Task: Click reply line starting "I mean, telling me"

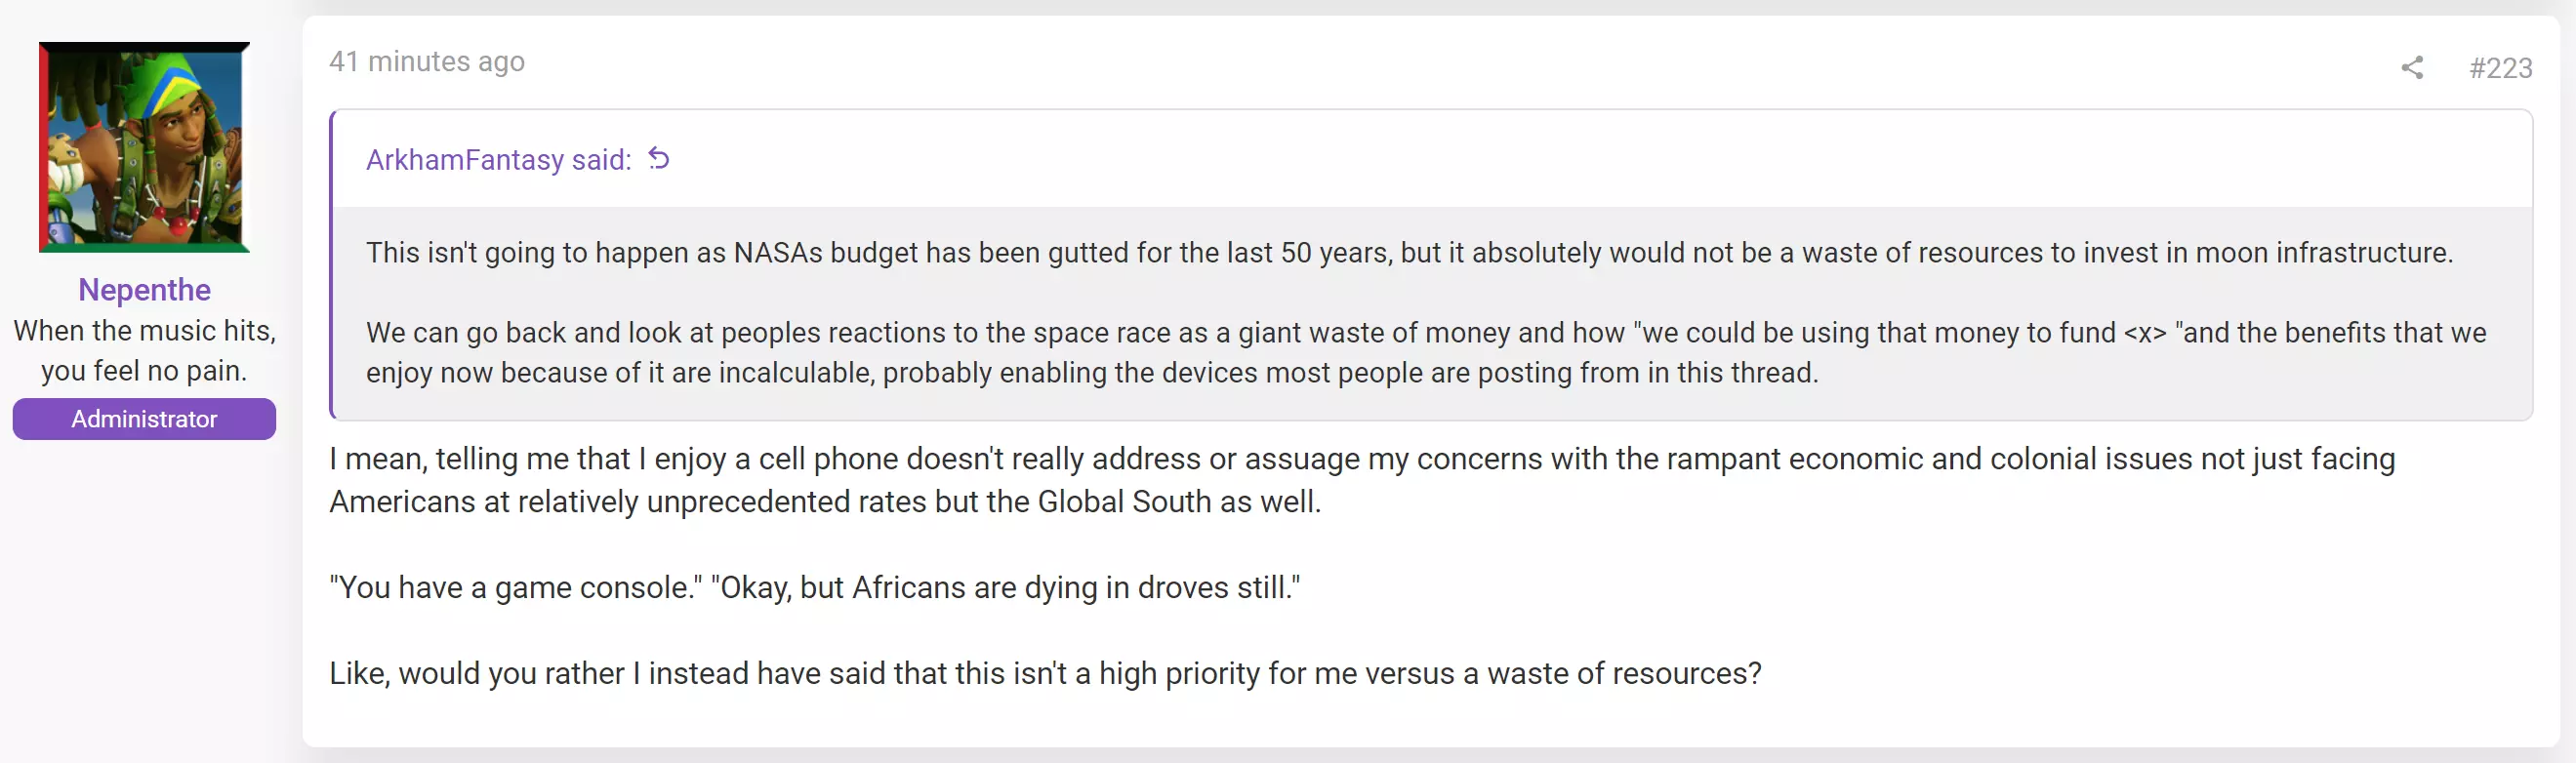Action: tap(1362, 459)
